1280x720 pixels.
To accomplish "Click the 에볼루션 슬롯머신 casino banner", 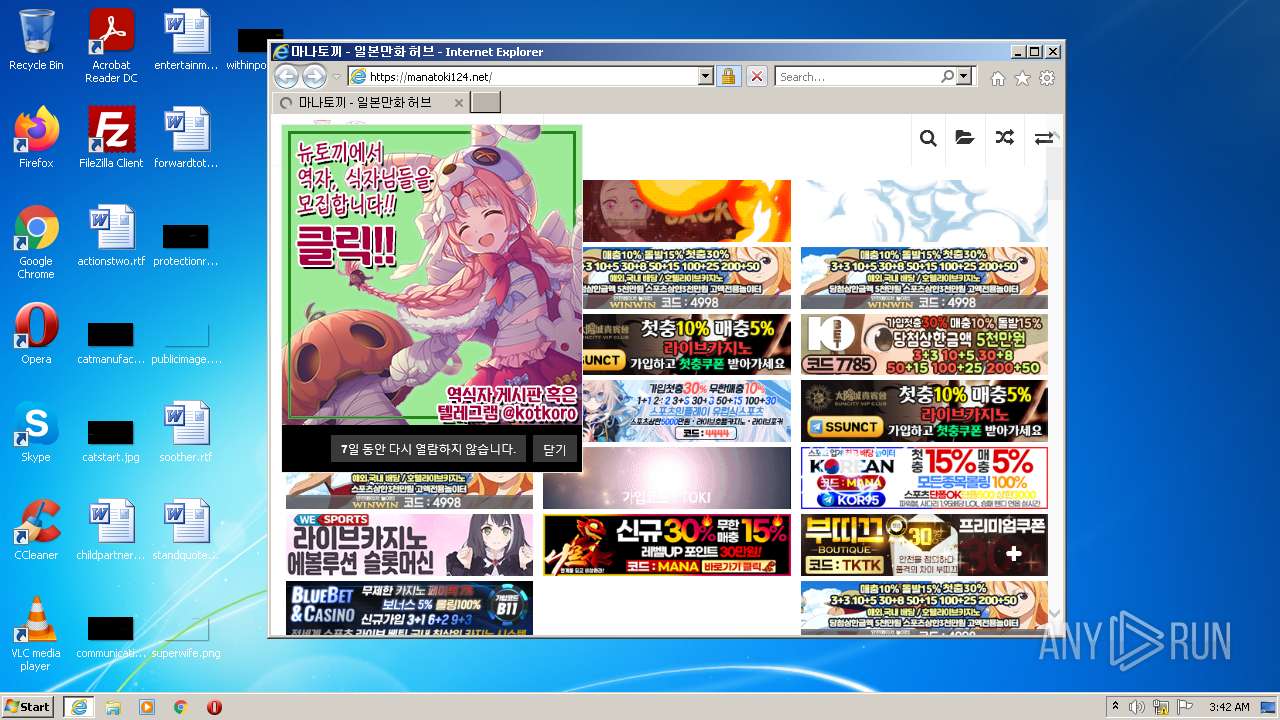I will (409, 545).
